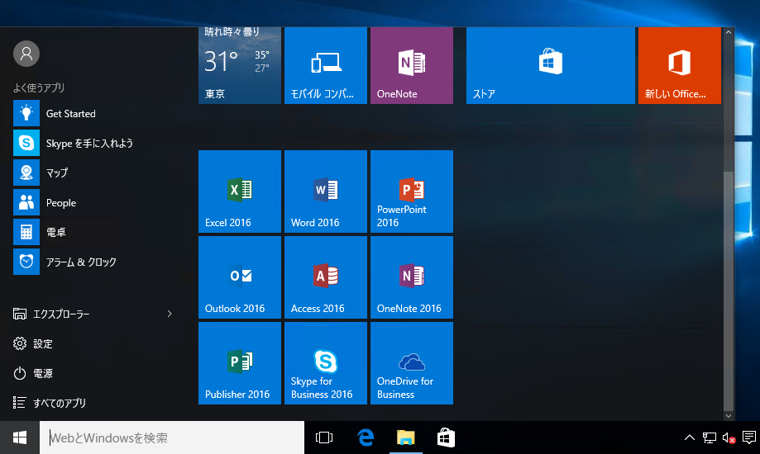Launch Microsoft Edge from taskbar
Screen dimensions: 760x454
coord(365,438)
